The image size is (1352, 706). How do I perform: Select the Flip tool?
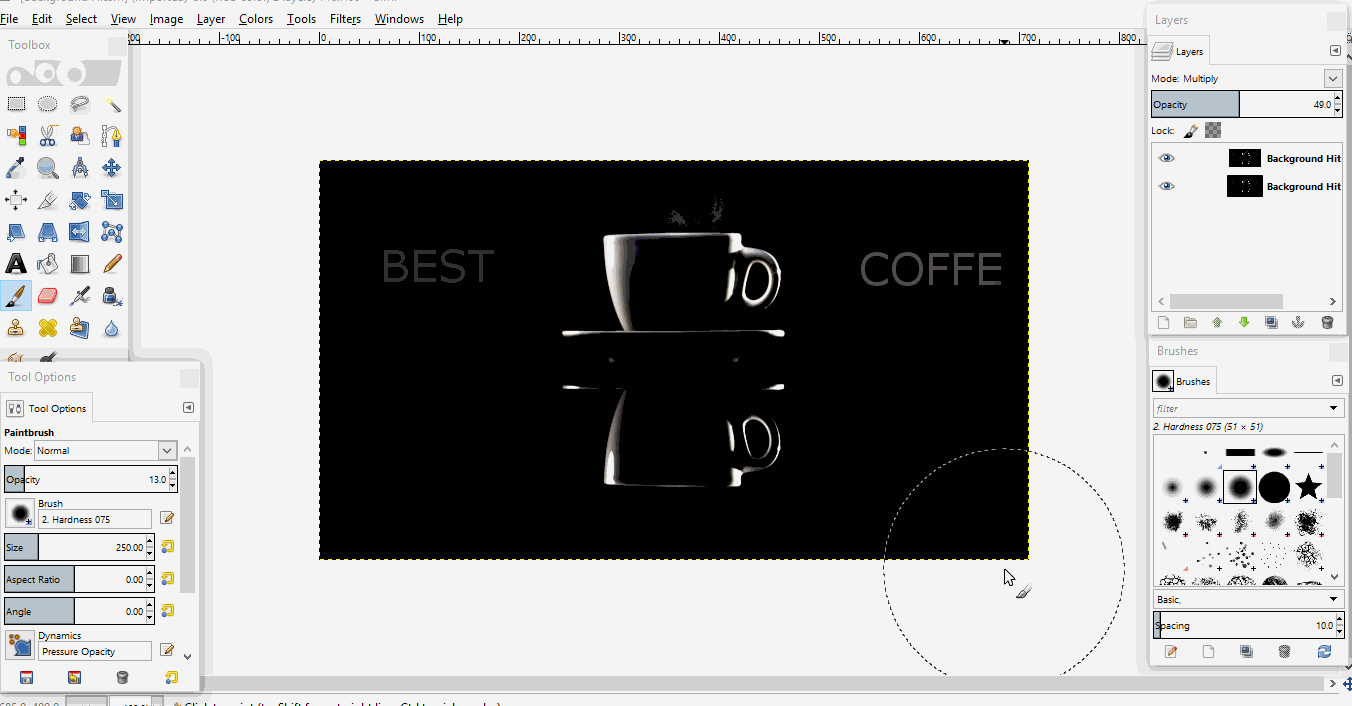[80, 232]
